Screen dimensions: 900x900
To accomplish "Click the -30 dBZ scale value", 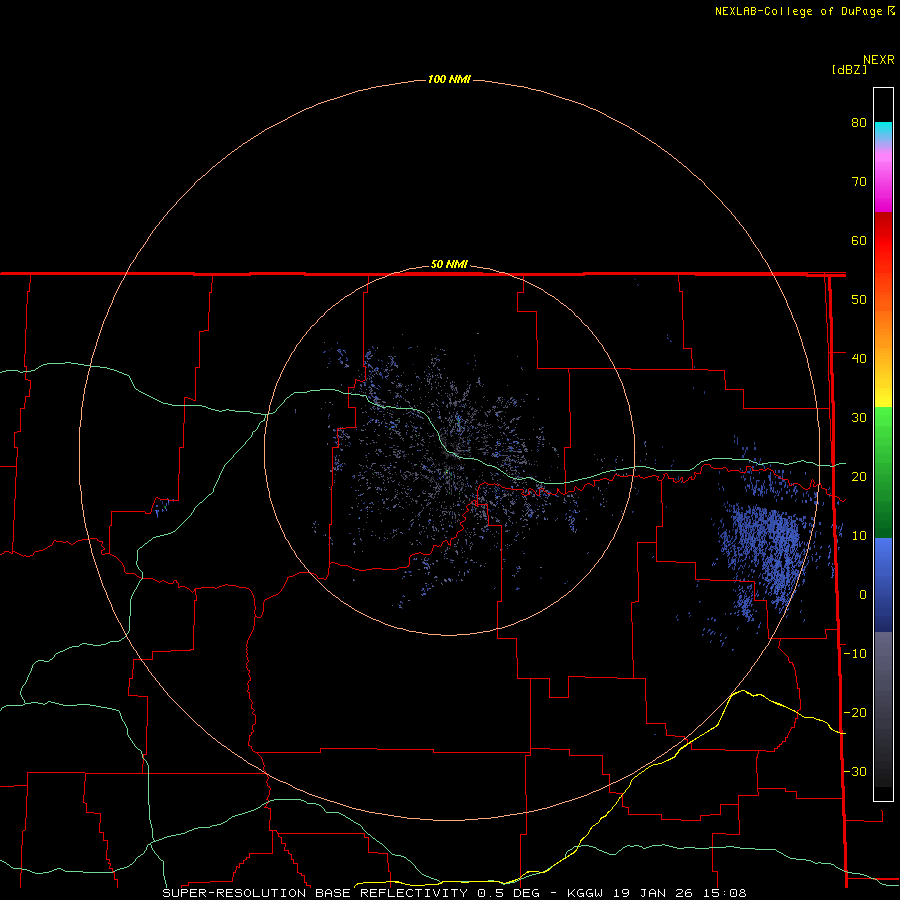I will [x=855, y=772].
